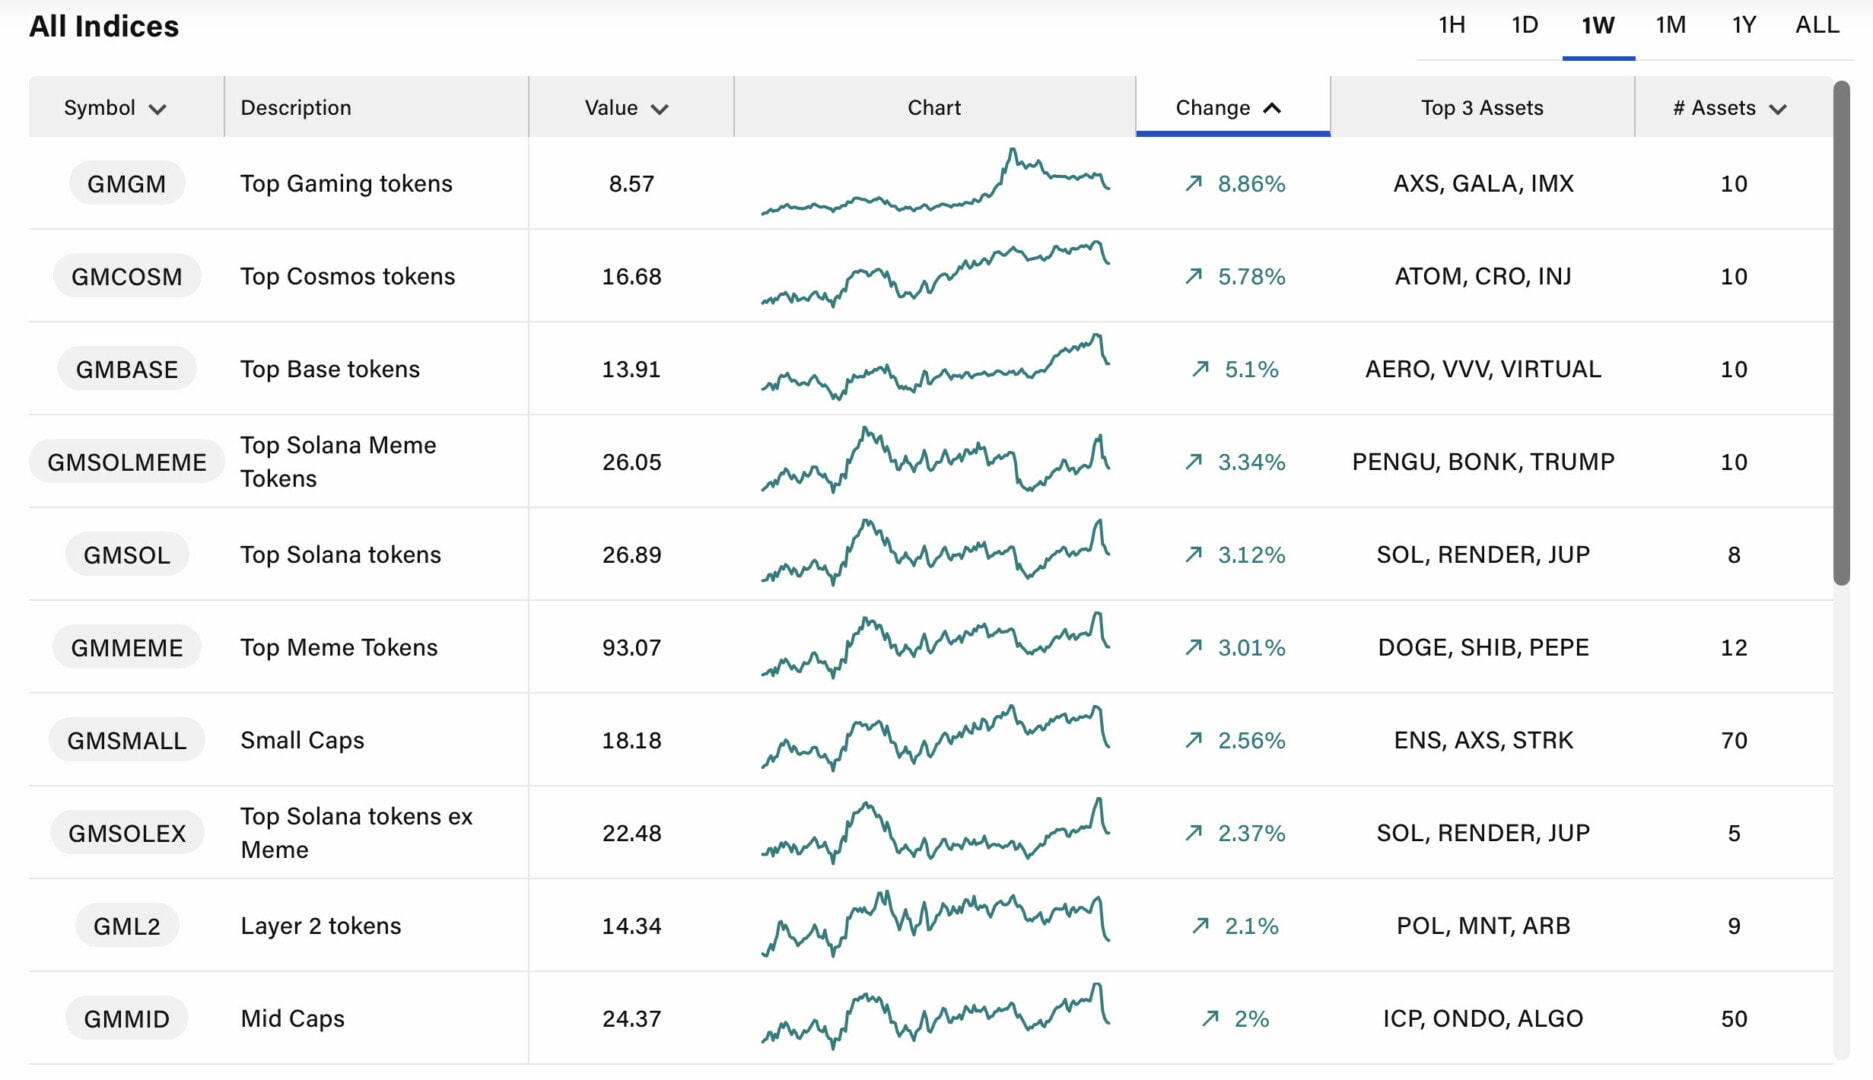Select the ALL time range tab

pyautogui.click(x=1816, y=25)
